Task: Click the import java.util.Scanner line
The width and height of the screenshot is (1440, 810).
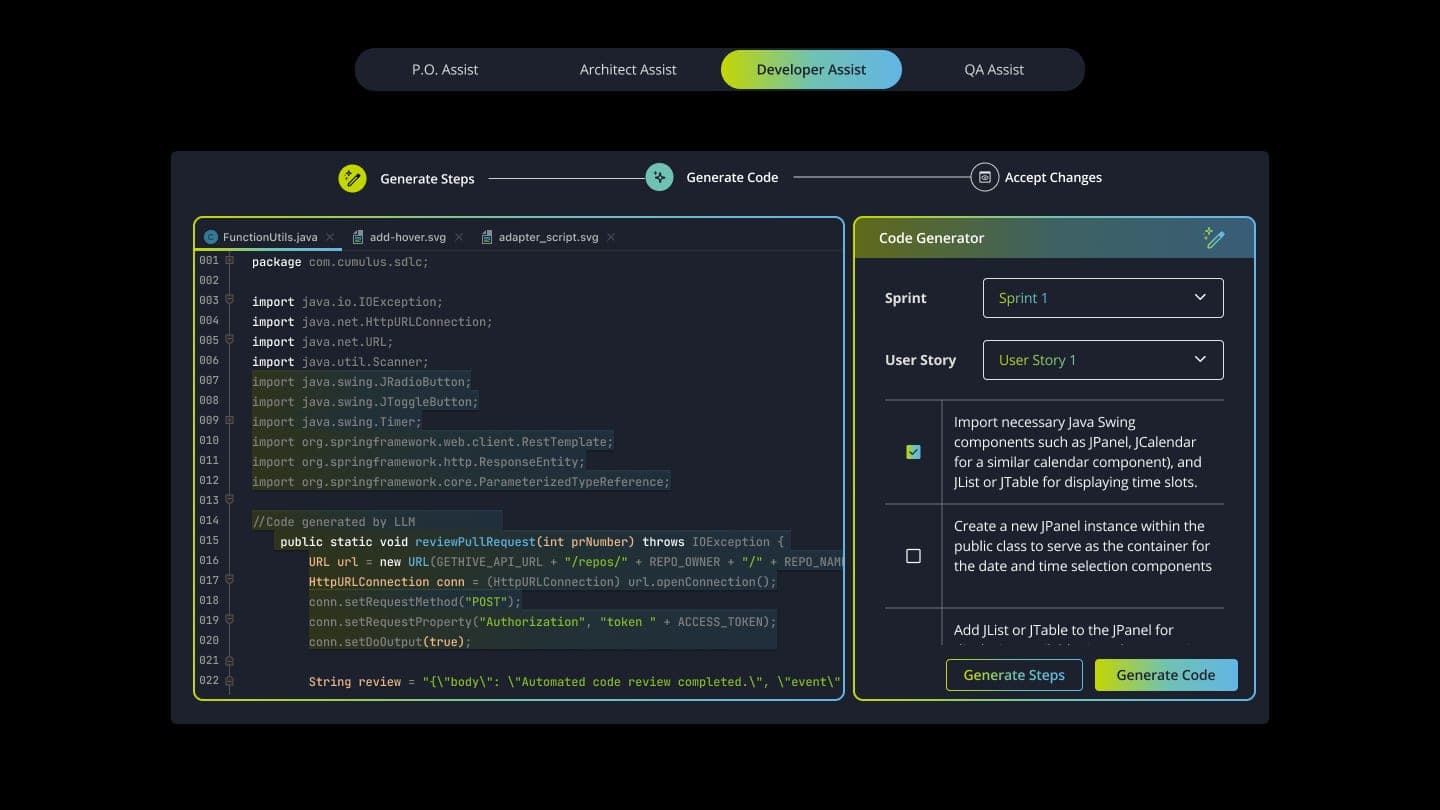Action: (340, 362)
